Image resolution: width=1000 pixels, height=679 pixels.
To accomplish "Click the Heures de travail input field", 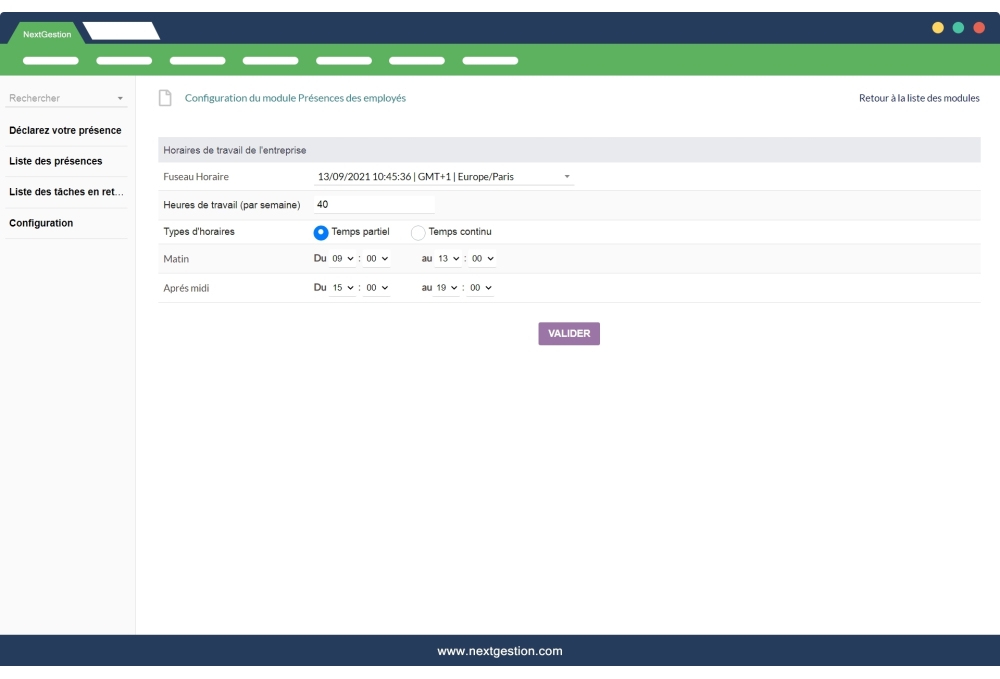I will pos(374,205).
